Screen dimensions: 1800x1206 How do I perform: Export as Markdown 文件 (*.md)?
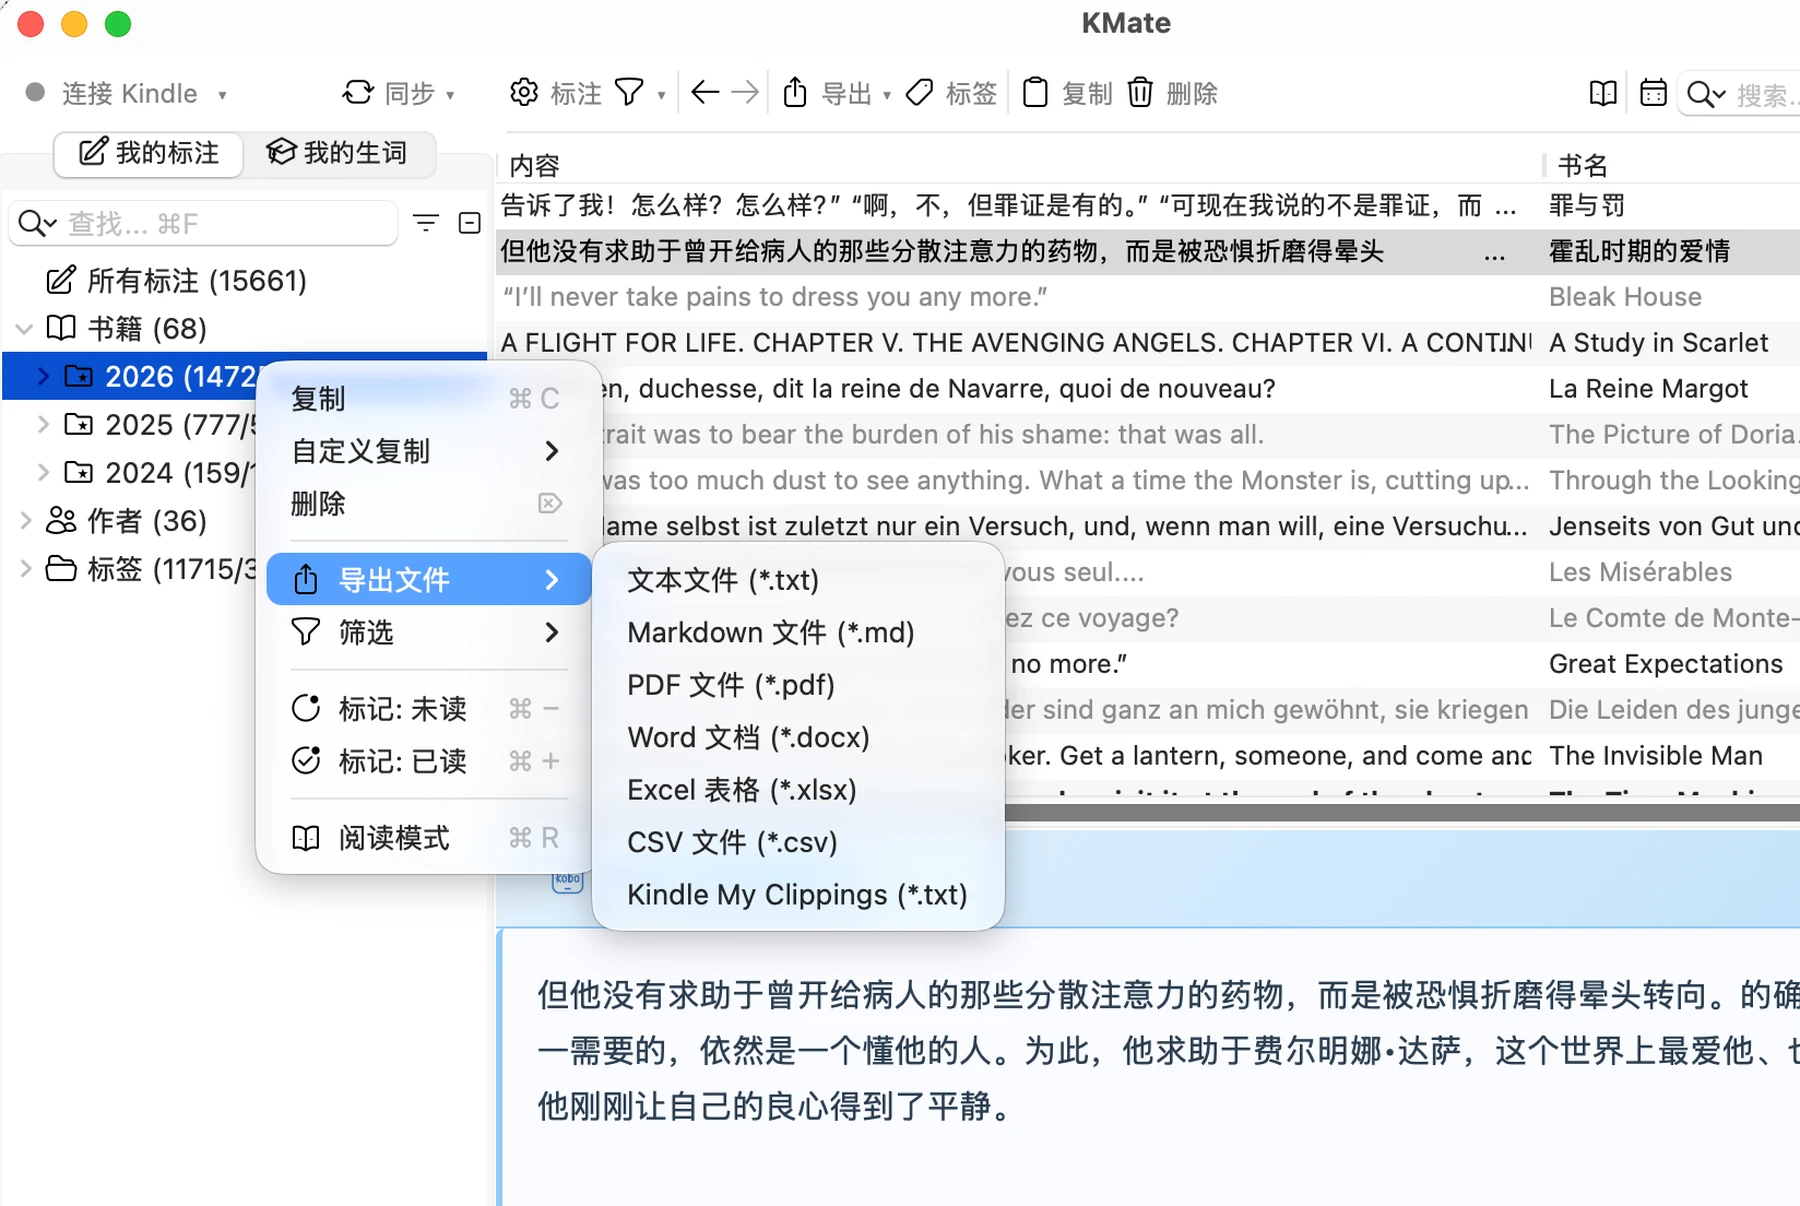tap(798, 632)
